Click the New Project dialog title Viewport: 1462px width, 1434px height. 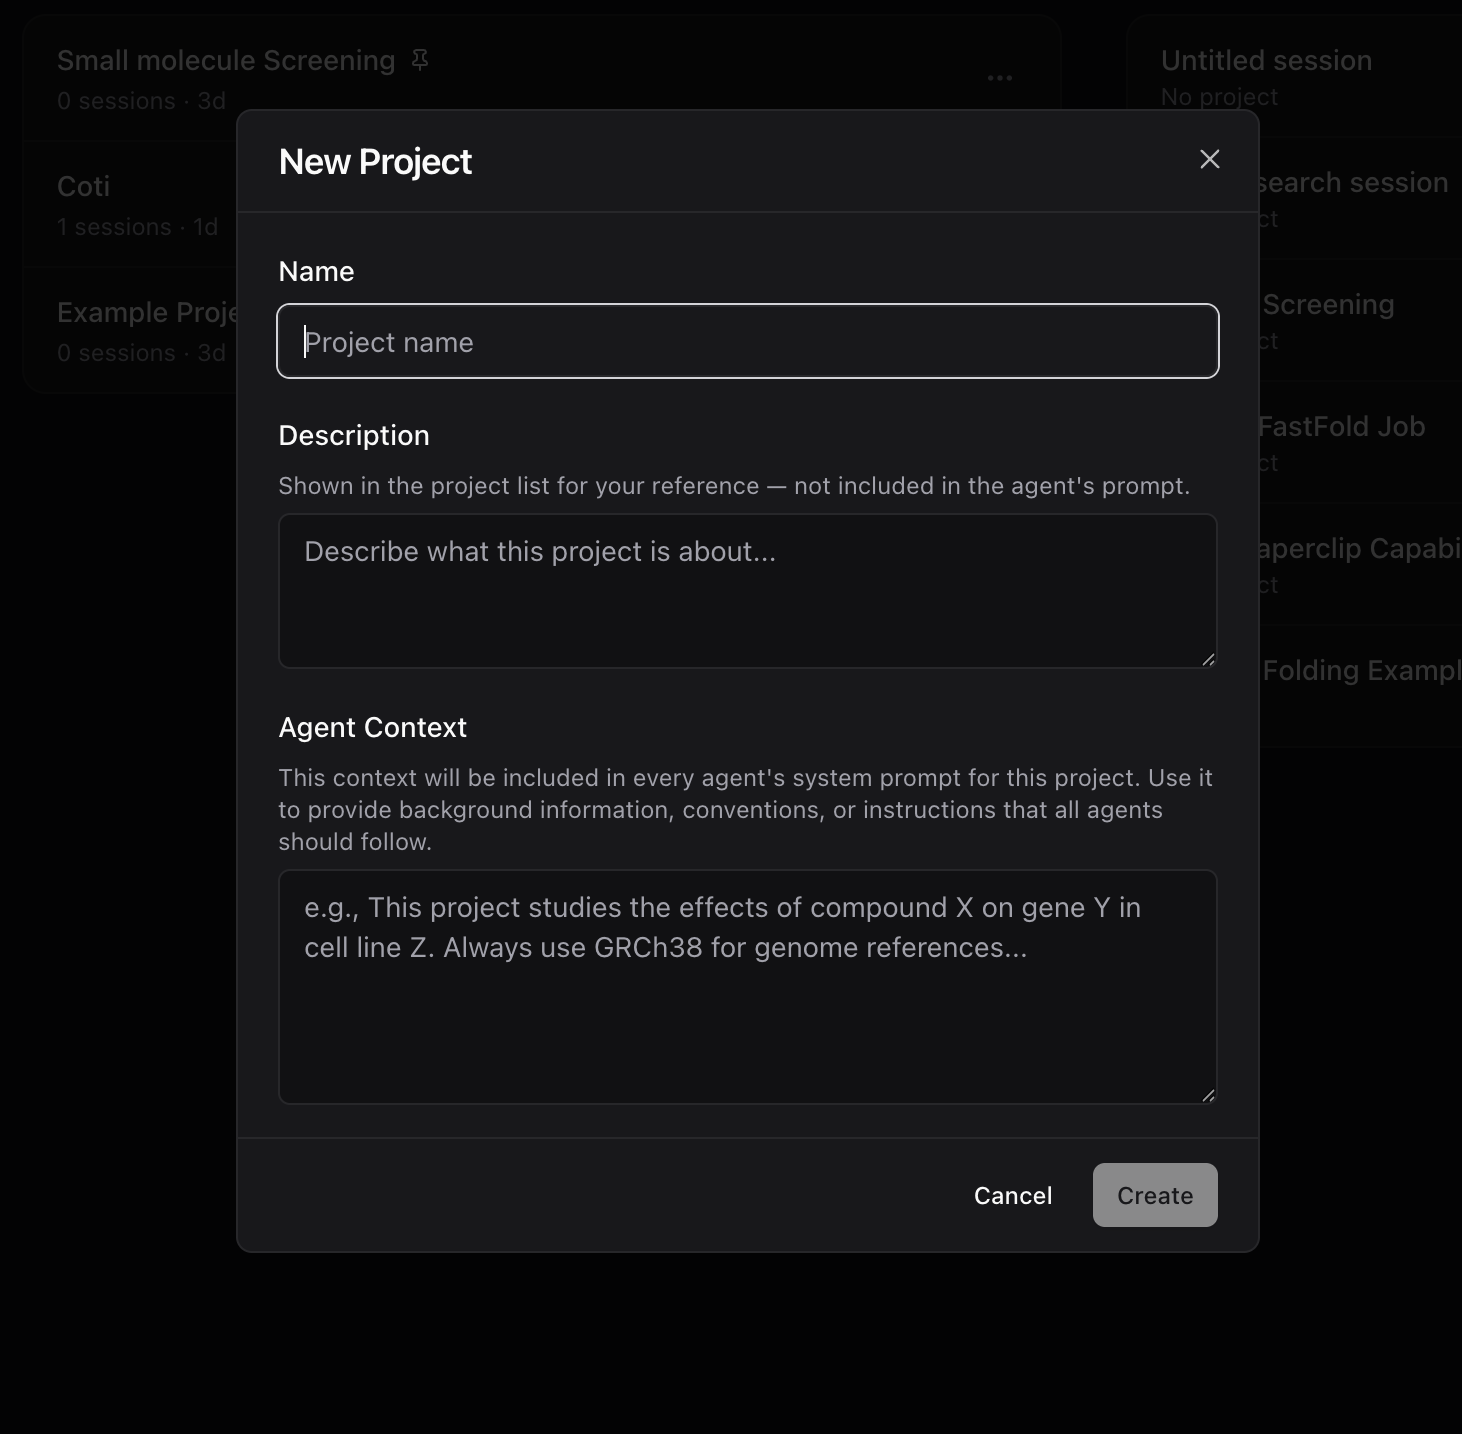(x=375, y=162)
